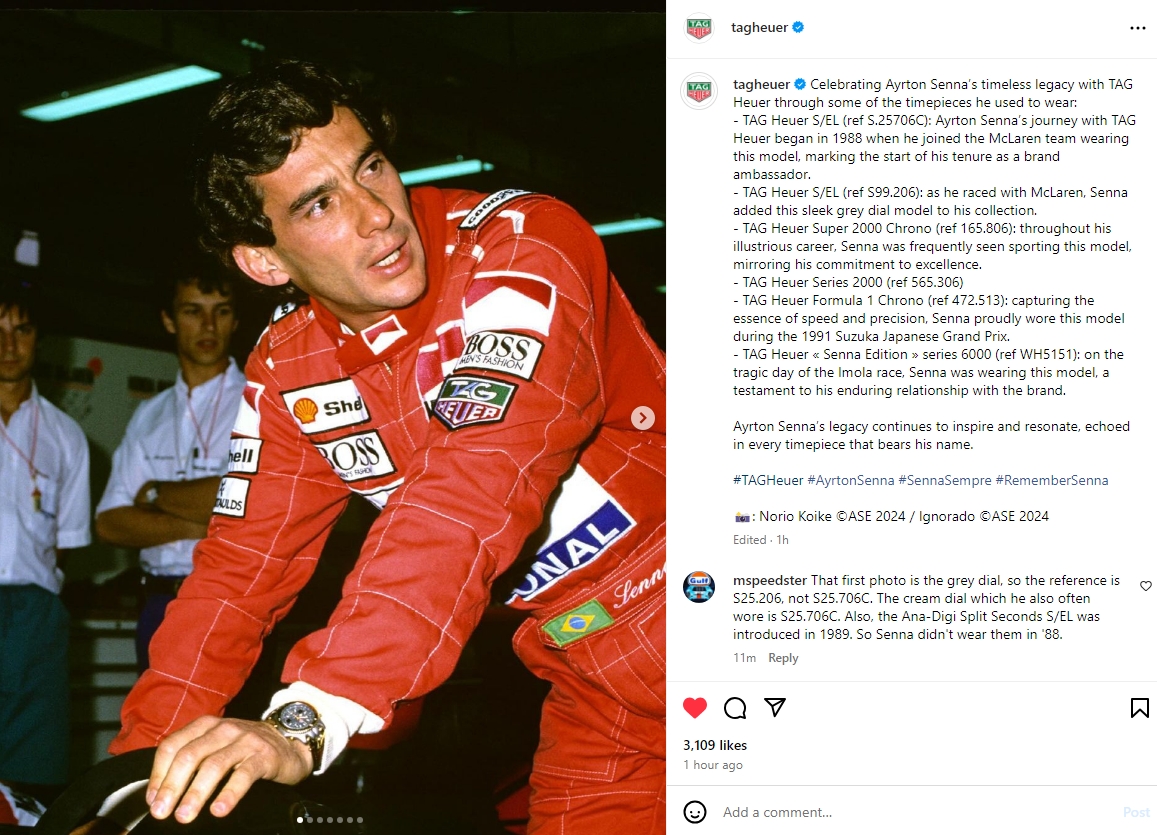Open the three-dot more options menu

(1138, 28)
